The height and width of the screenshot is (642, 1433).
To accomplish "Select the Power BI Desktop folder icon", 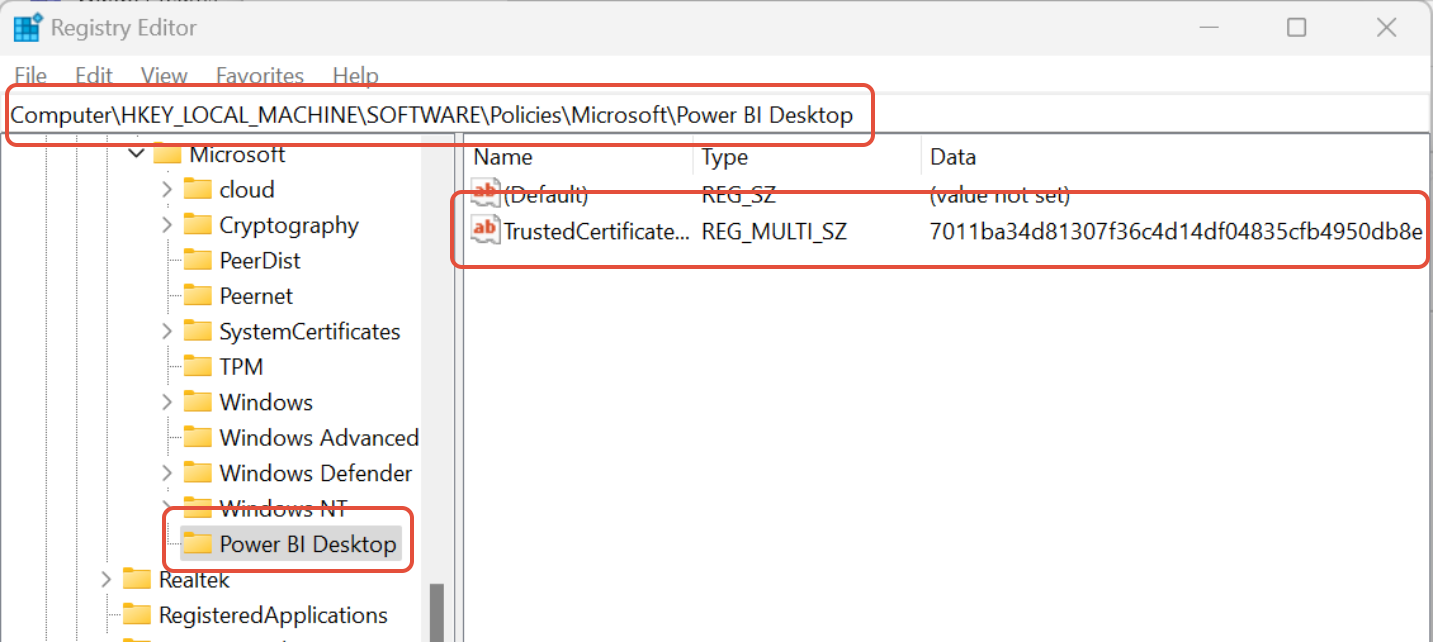I will pos(198,545).
